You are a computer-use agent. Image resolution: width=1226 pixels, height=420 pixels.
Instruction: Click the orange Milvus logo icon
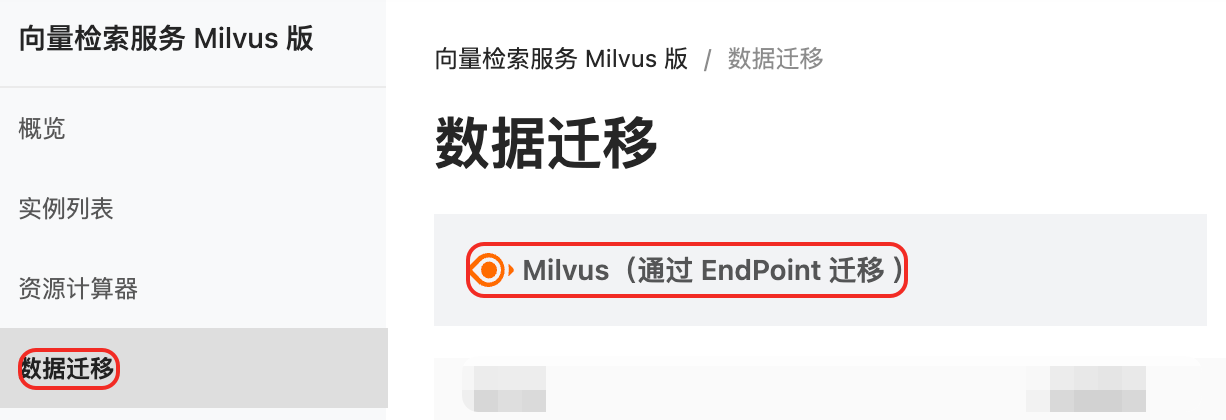pos(491,270)
